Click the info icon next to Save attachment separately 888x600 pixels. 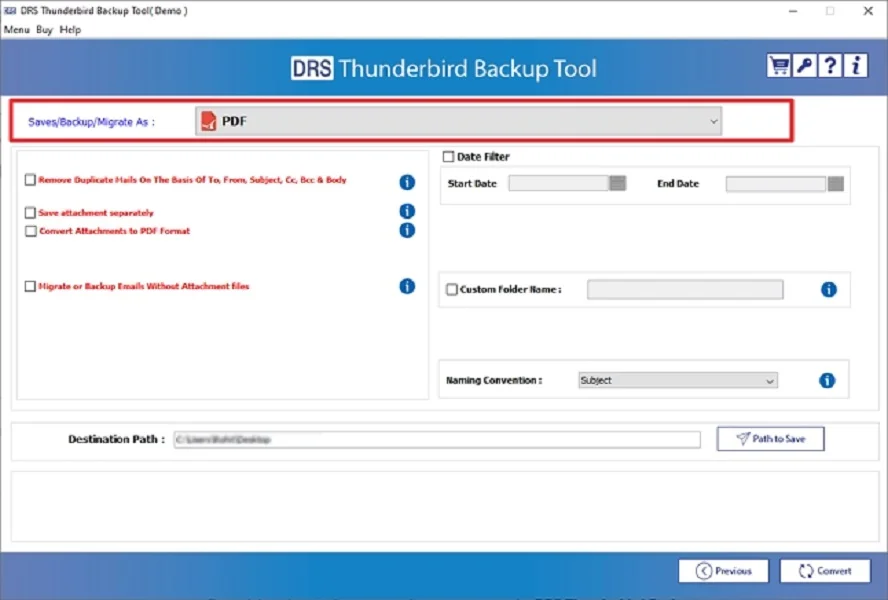click(x=406, y=211)
